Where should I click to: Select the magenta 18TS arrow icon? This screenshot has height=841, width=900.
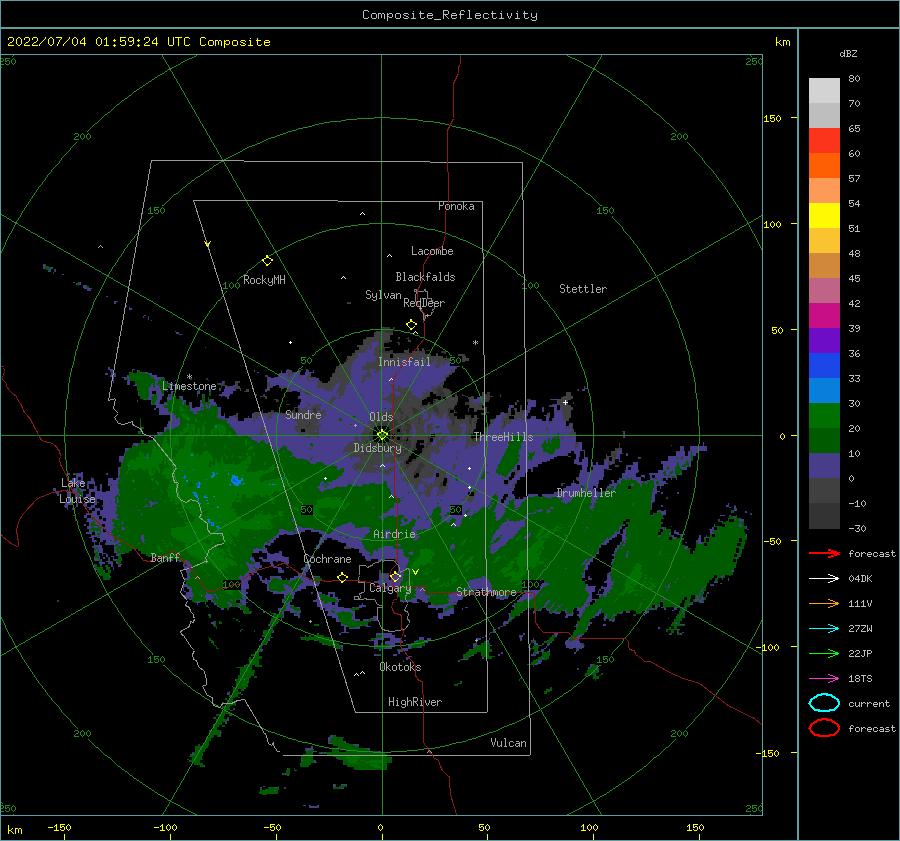[824, 678]
